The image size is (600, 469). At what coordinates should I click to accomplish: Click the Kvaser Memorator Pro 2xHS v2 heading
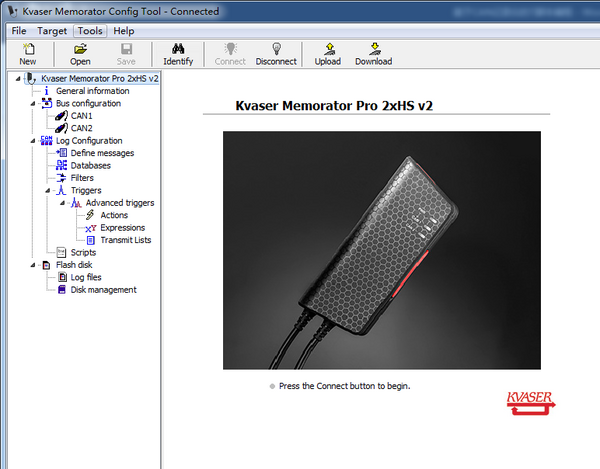334,106
